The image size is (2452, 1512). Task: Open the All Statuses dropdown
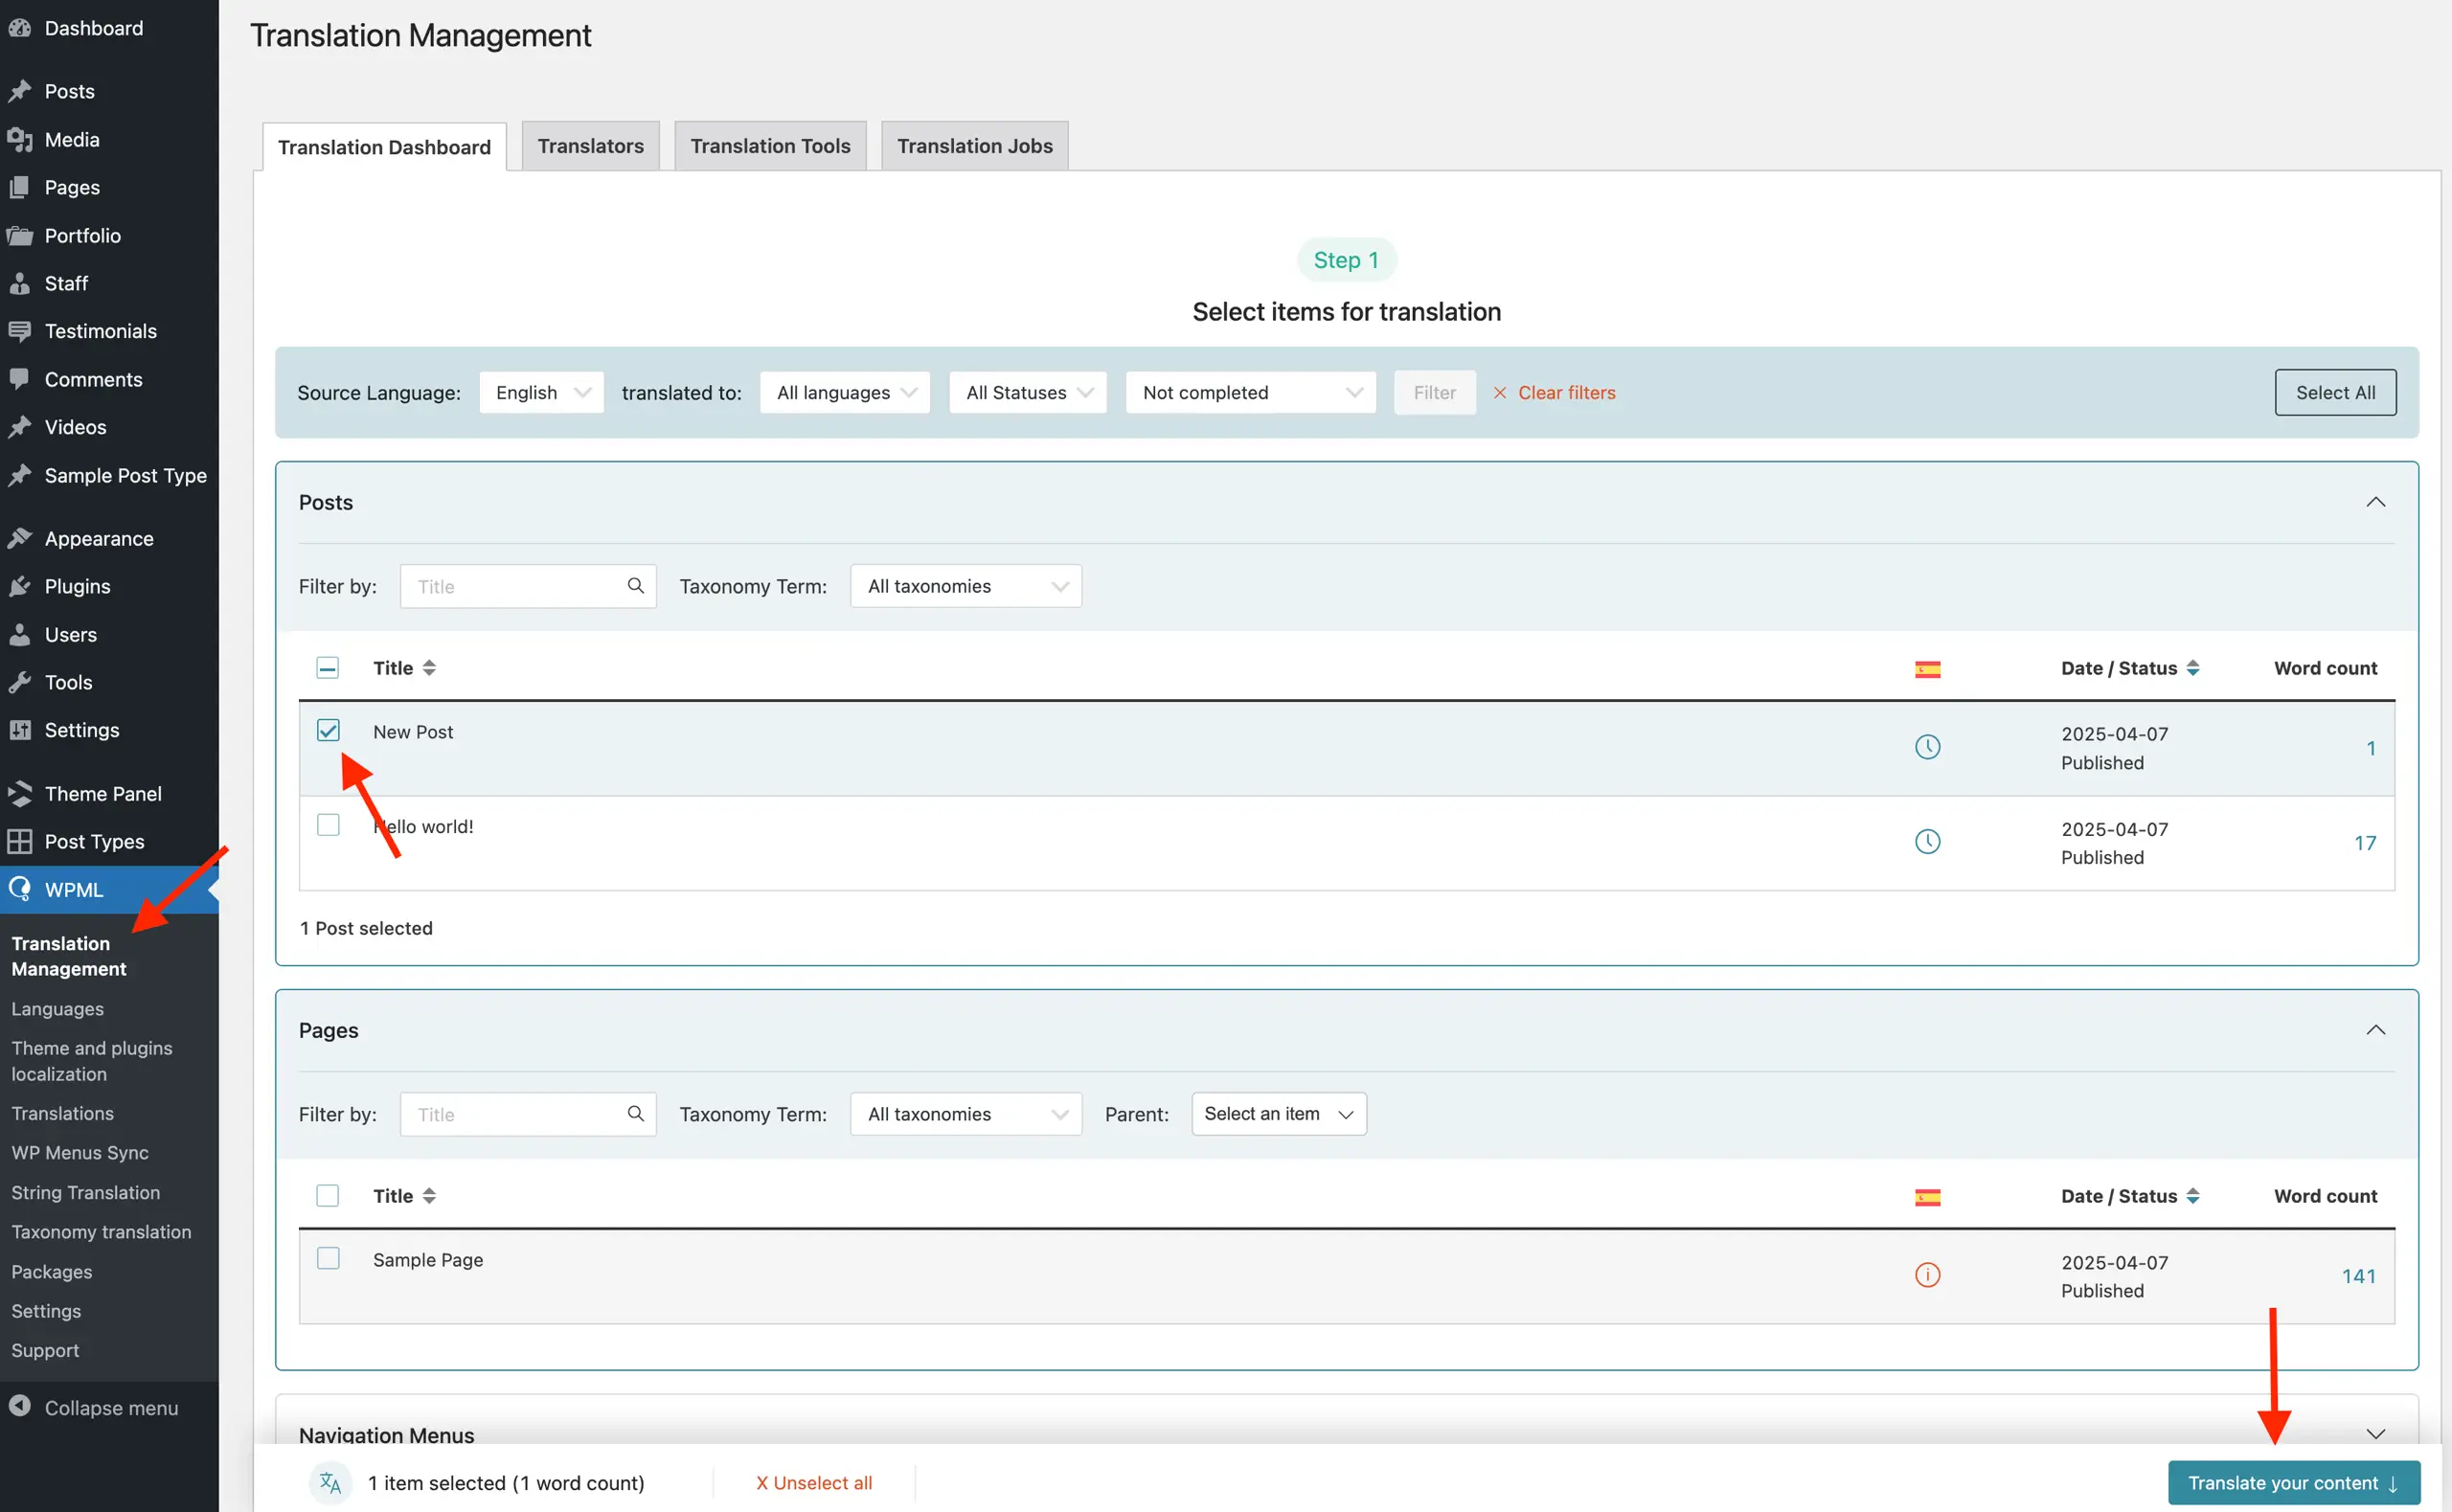tap(1028, 392)
